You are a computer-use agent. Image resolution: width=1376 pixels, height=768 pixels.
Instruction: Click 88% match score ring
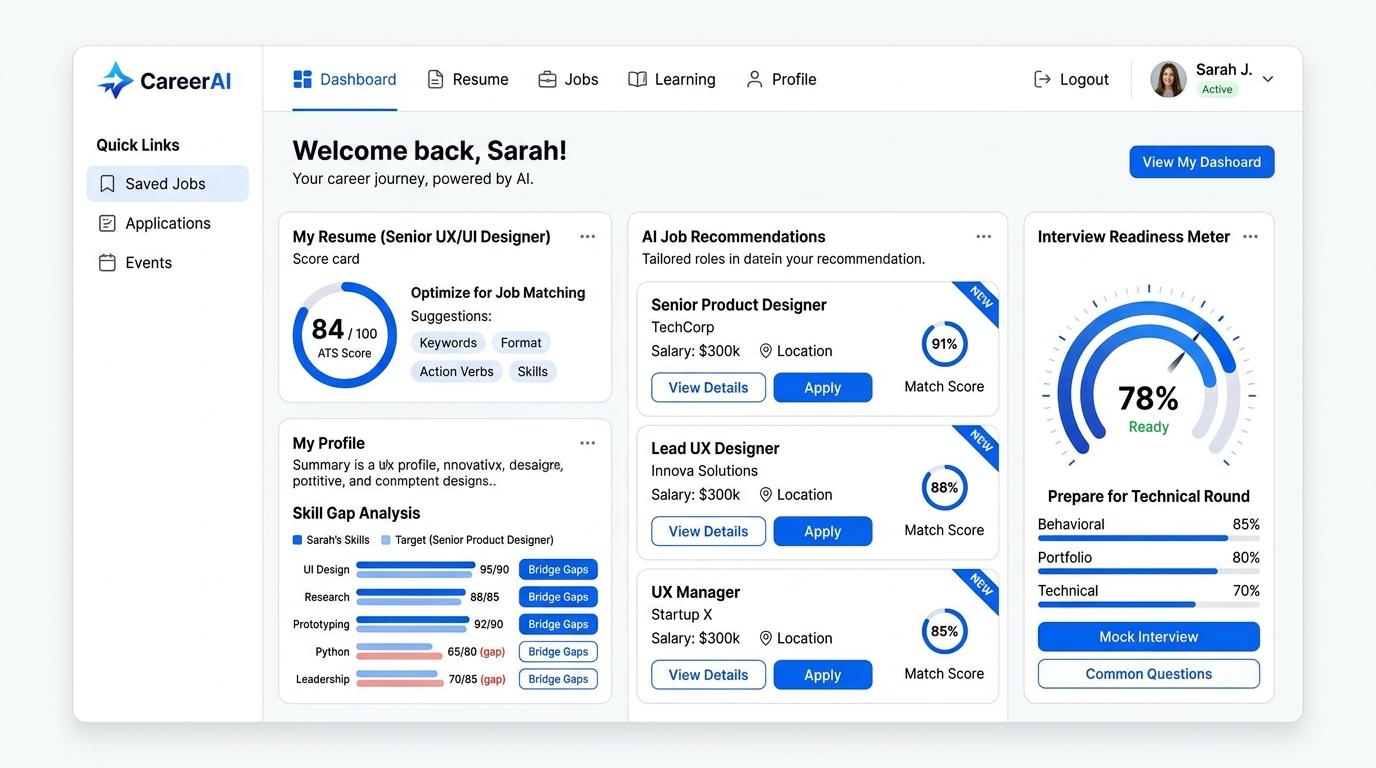click(944, 488)
